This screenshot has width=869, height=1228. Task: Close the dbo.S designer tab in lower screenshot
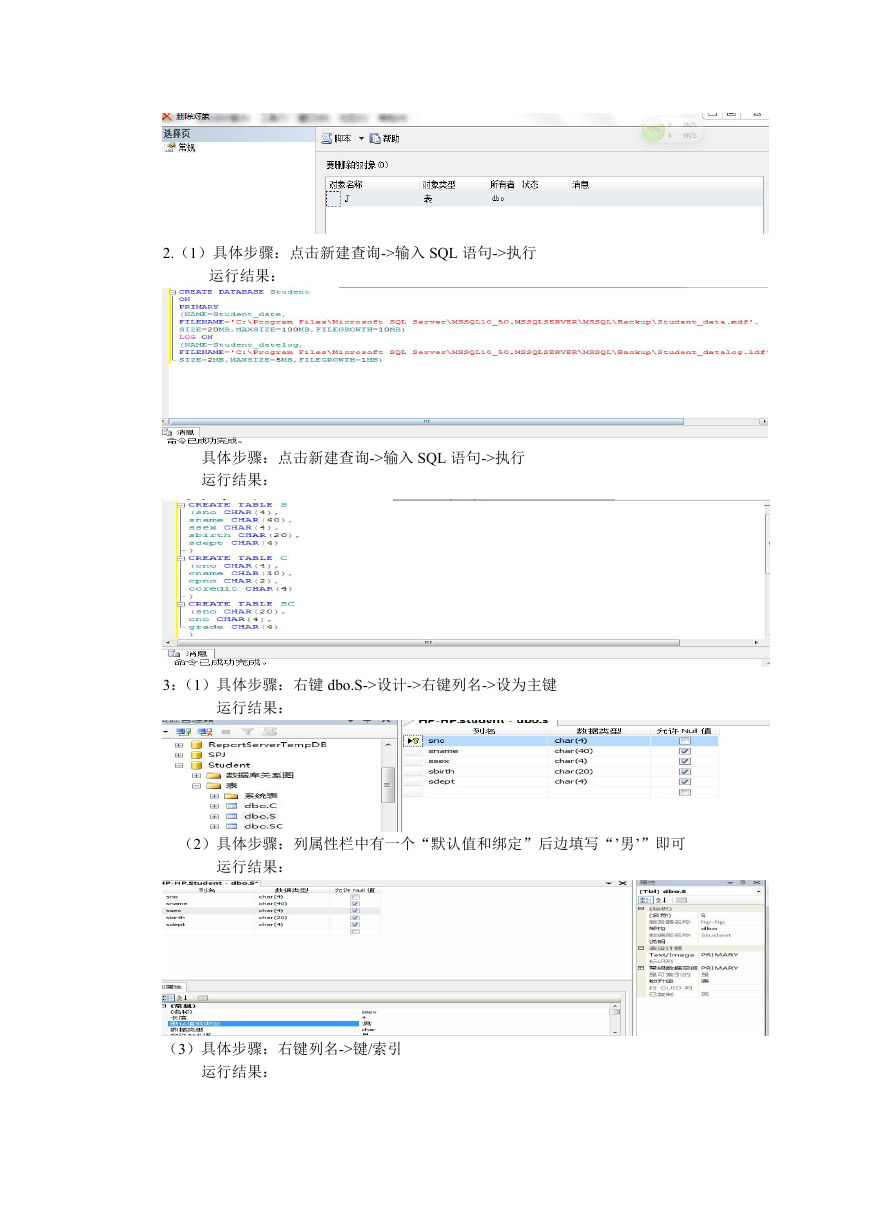(622, 884)
